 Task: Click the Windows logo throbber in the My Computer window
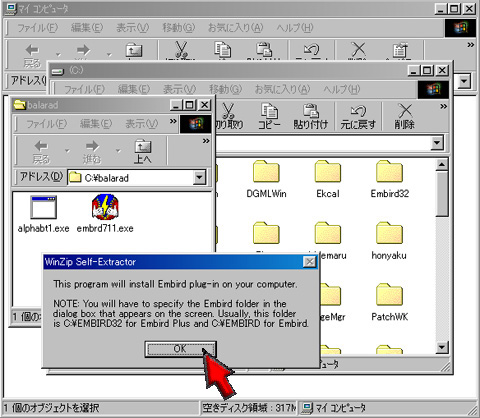point(460,28)
